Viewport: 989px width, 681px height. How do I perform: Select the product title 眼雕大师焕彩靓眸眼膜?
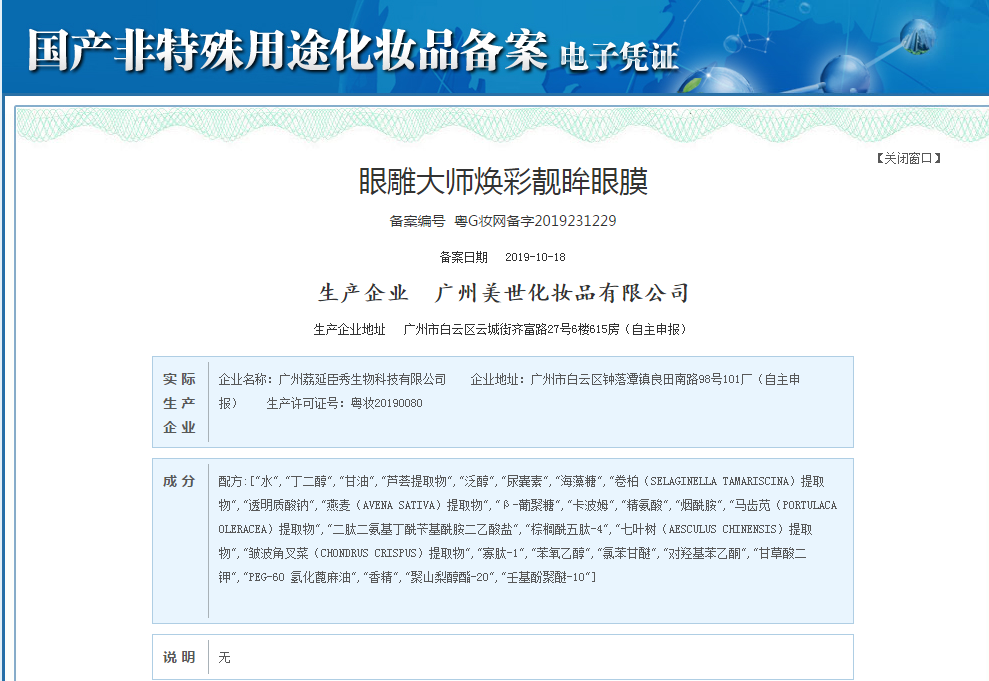[x=503, y=182]
